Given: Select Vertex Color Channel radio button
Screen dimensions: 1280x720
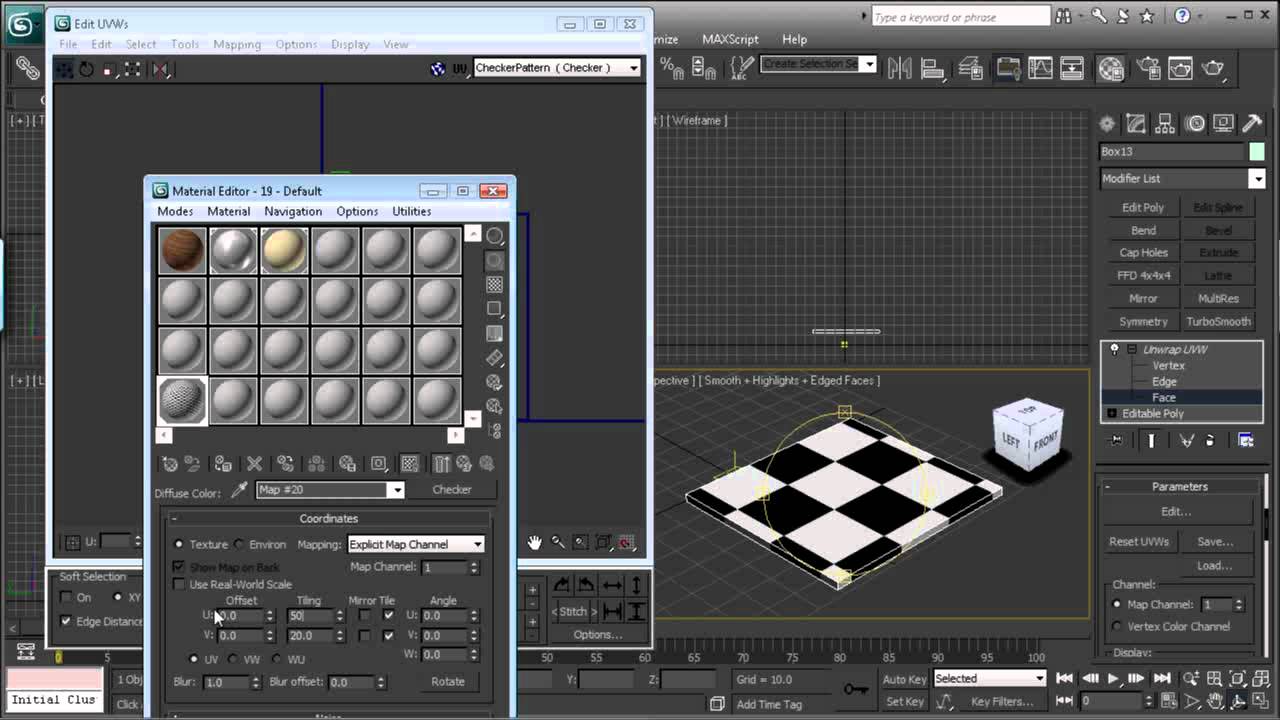Looking at the screenshot, I should pyautogui.click(x=1117, y=627).
